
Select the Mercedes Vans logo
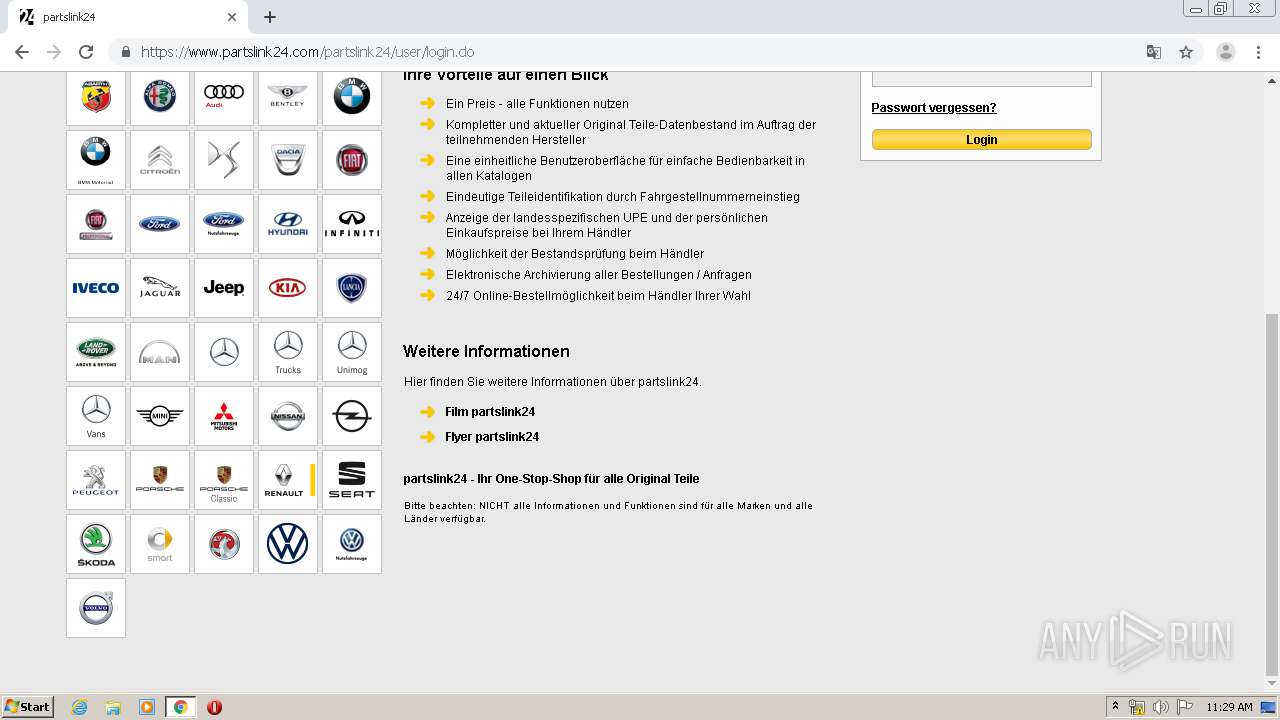[x=96, y=416]
